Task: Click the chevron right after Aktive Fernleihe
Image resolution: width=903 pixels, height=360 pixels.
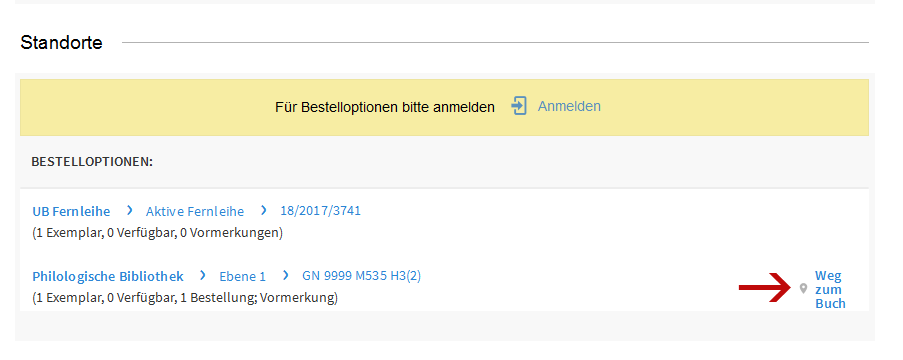Action: point(264,211)
